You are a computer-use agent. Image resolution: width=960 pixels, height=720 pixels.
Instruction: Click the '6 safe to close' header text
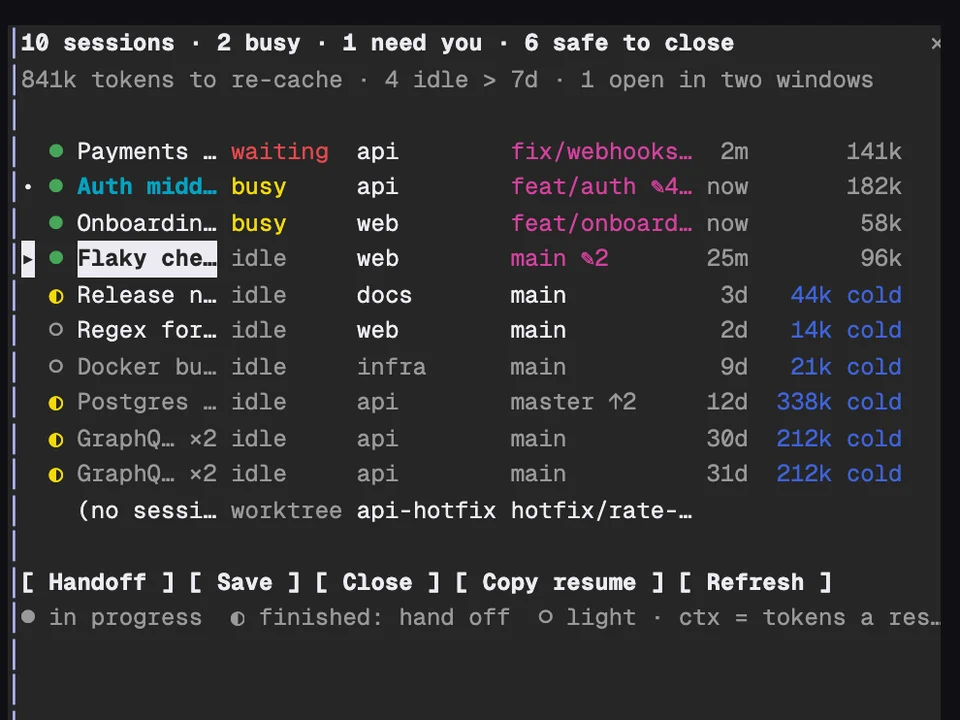pos(629,43)
